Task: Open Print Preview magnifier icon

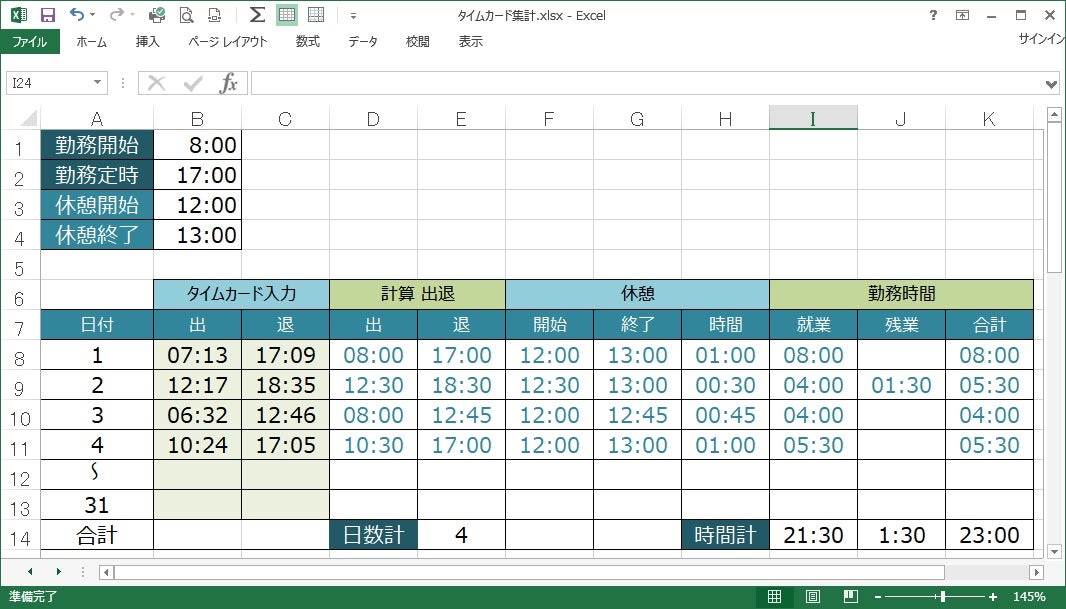Action: pyautogui.click(x=186, y=15)
